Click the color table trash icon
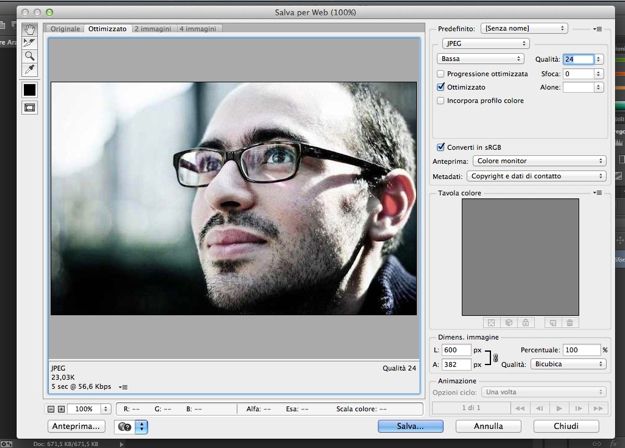This screenshot has height=448, width=625. point(570,322)
